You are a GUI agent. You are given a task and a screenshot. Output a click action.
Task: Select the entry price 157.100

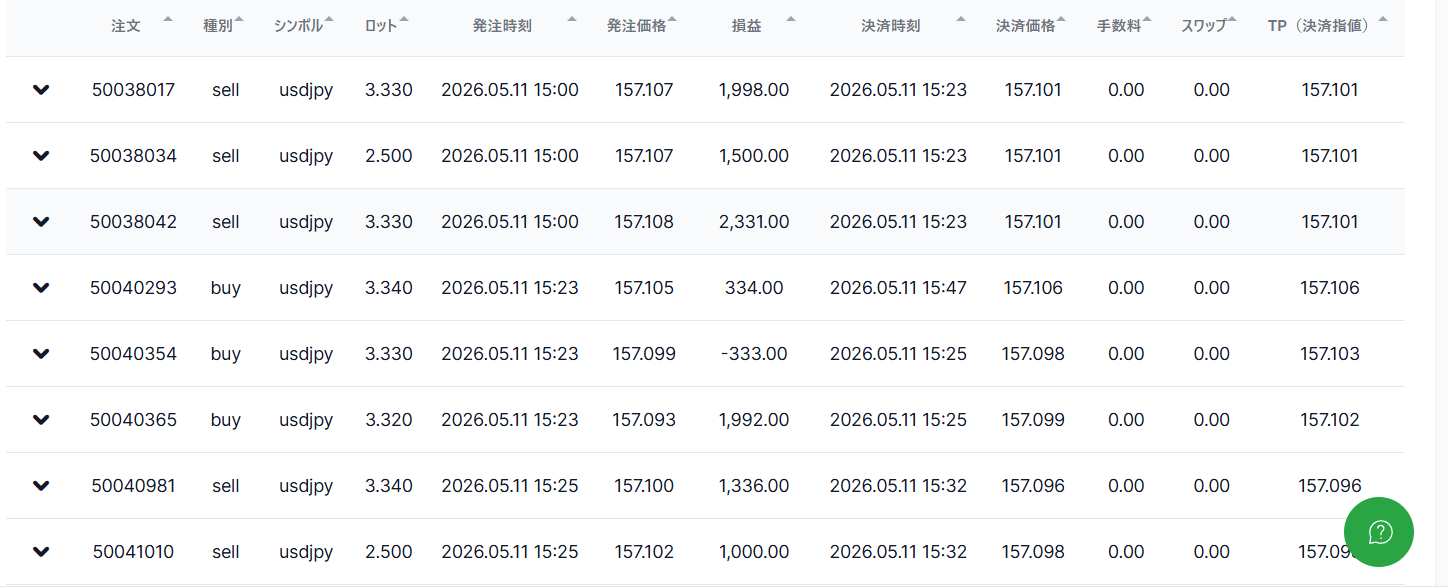[644, 486]
